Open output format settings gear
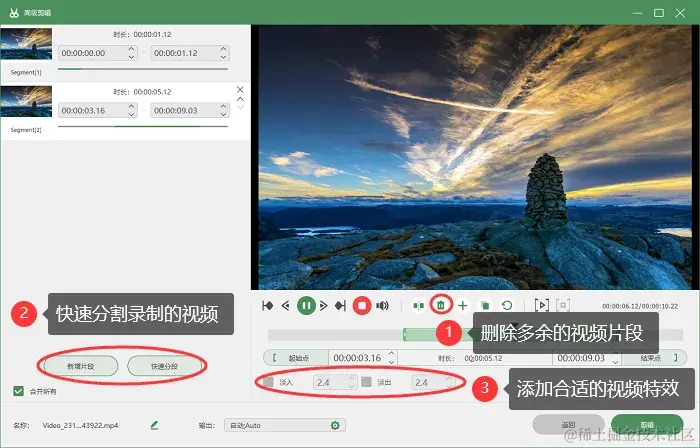700x448 pixels. tap(335, 426)
